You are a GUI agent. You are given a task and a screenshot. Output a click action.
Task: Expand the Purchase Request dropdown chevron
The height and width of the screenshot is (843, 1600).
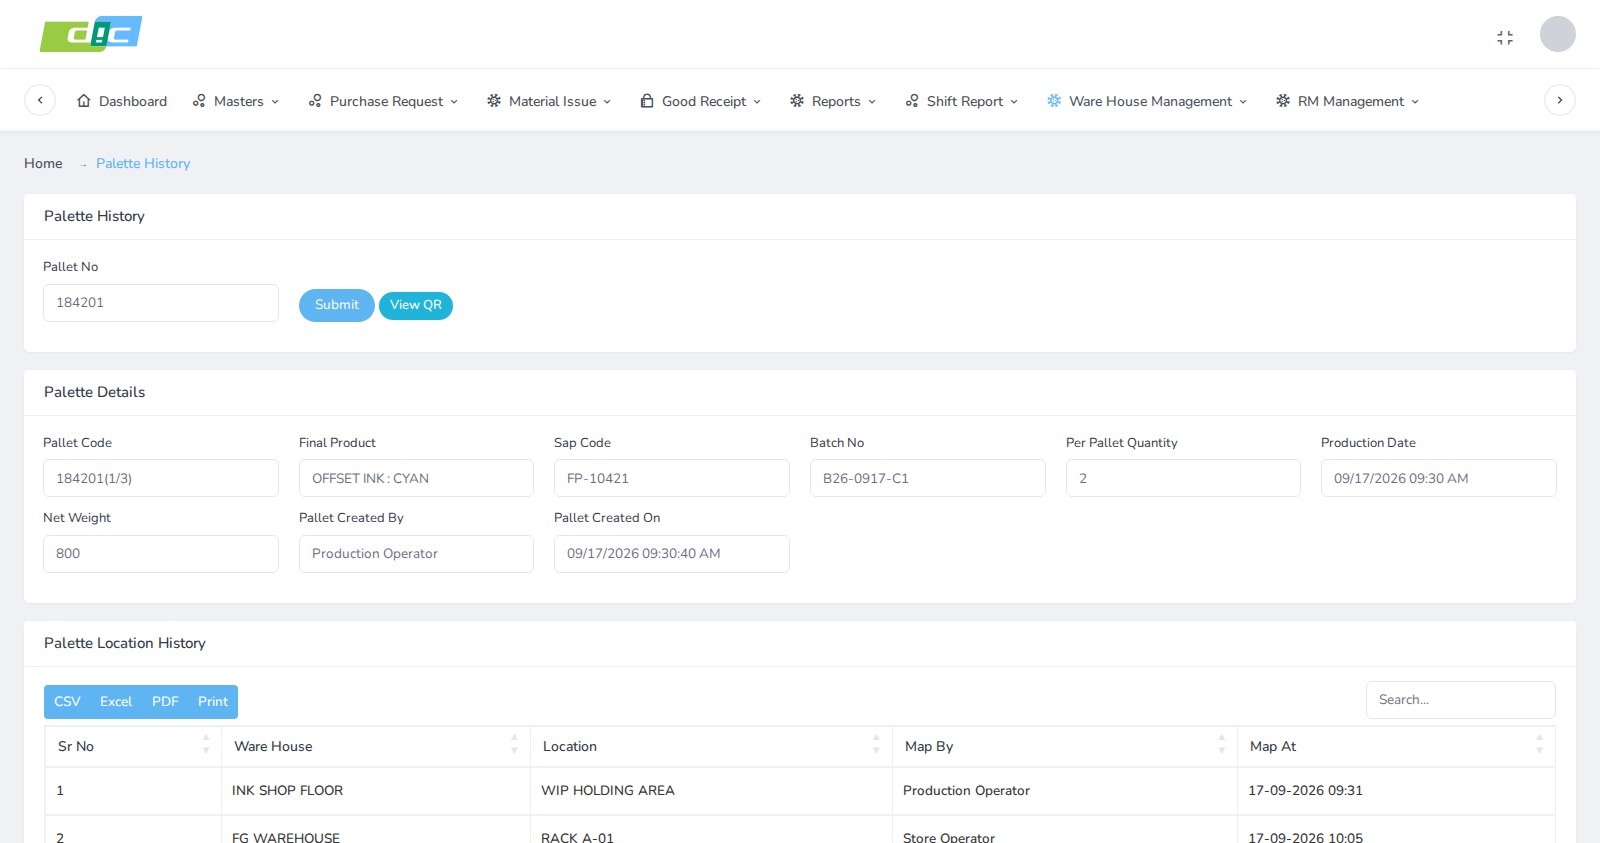(454, 102)
